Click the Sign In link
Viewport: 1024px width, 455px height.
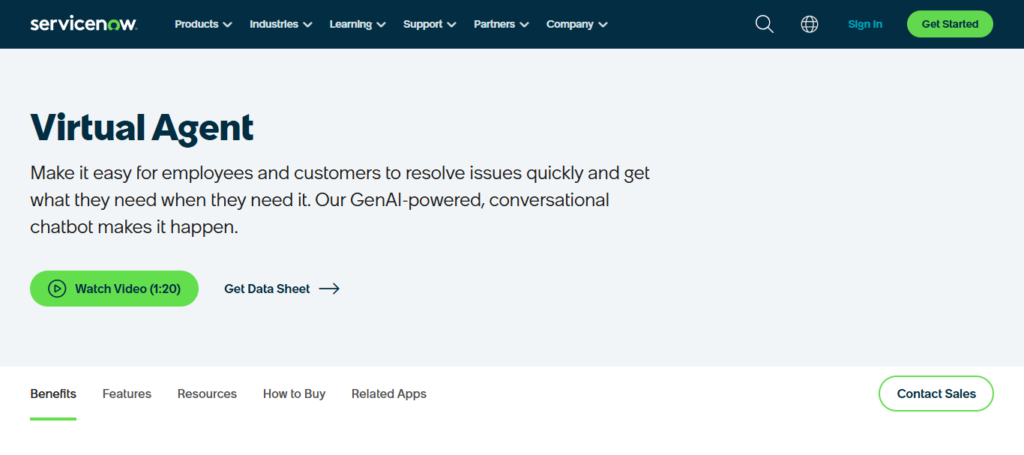pyautogui.click(x=865, y=24)
